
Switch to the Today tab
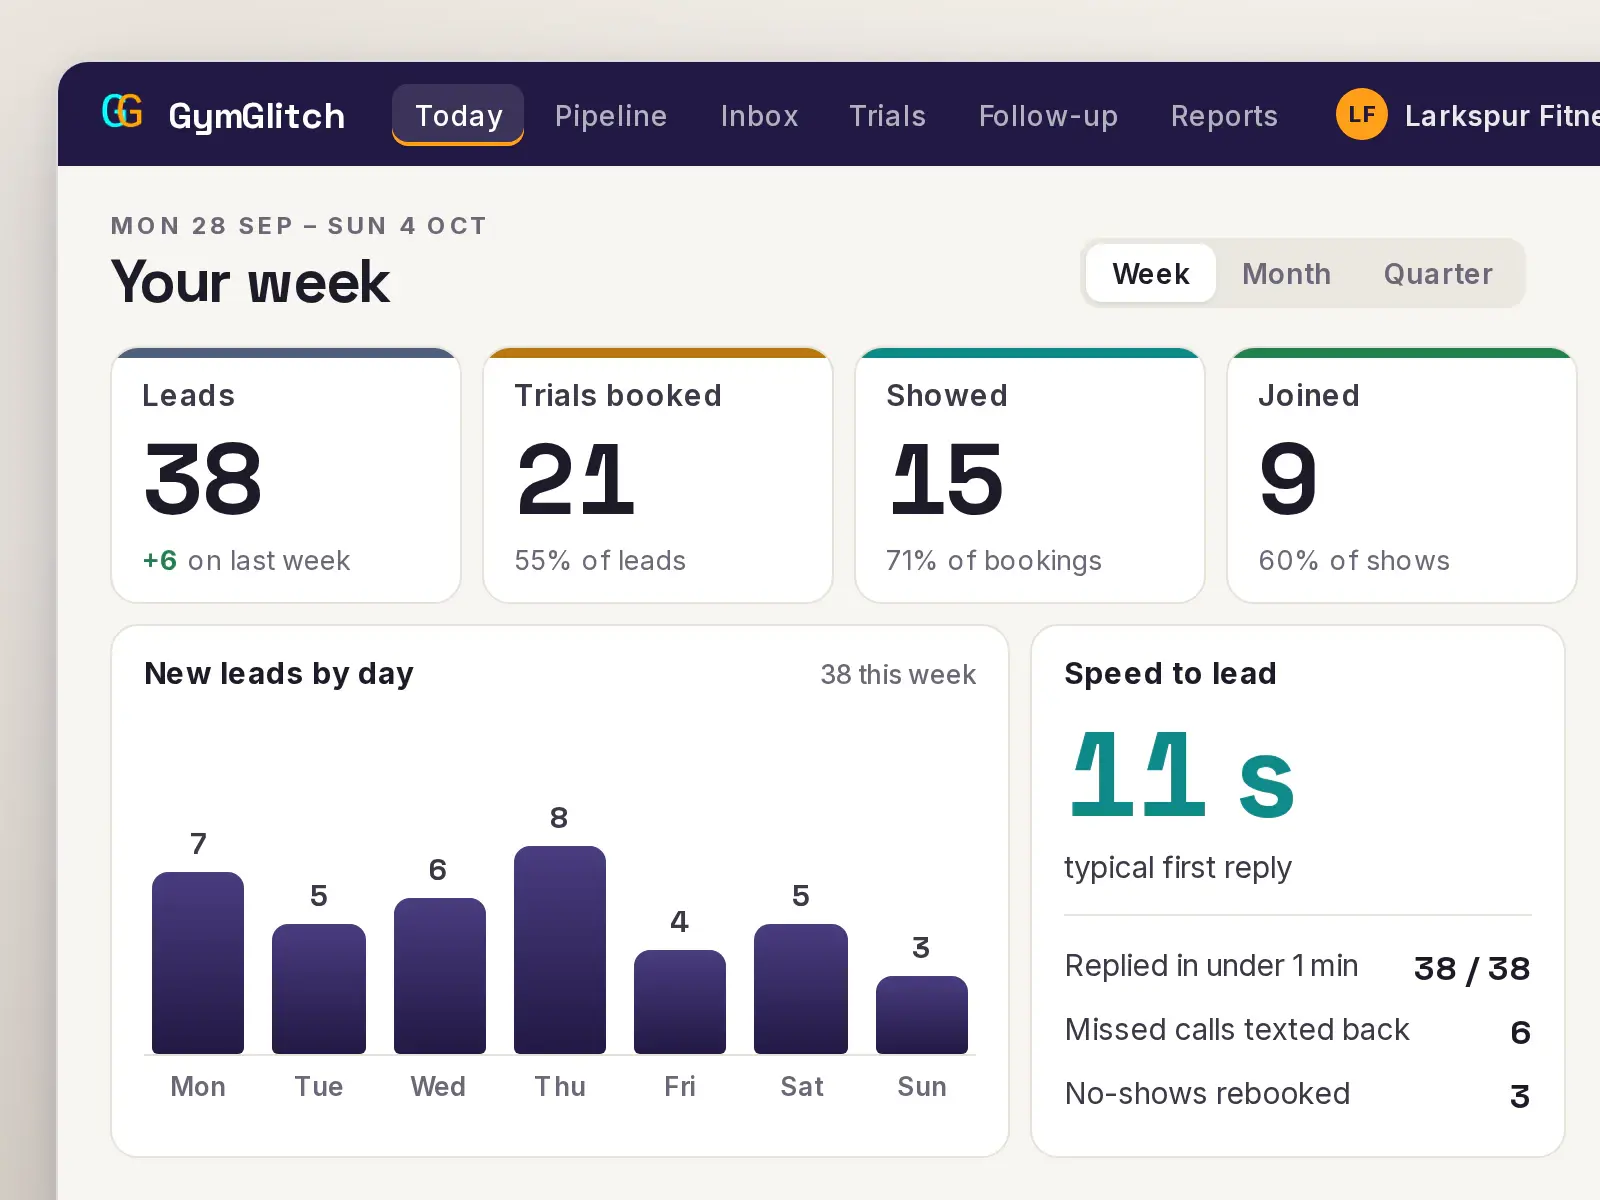pyautogui.click(x=458, y=115)
